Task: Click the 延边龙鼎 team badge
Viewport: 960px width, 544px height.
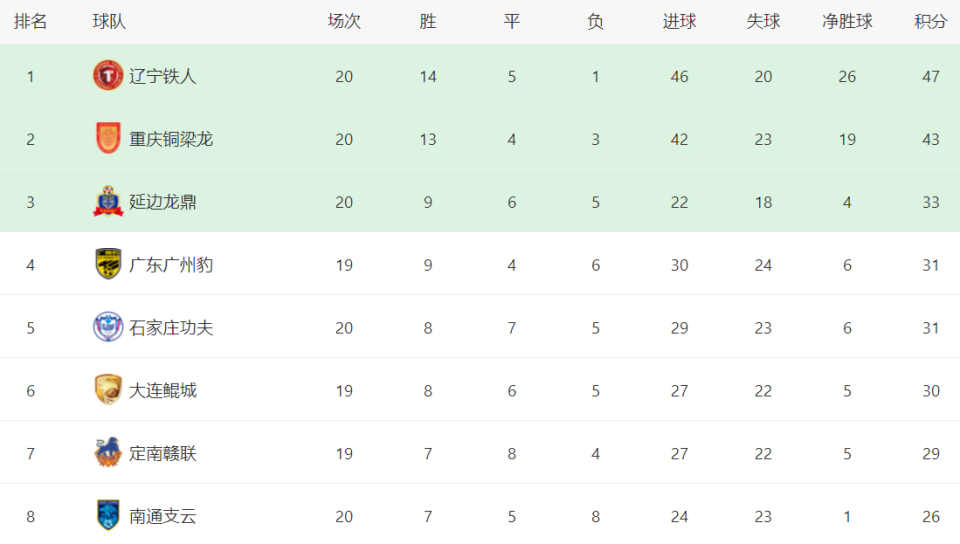Action: (108, 202)
